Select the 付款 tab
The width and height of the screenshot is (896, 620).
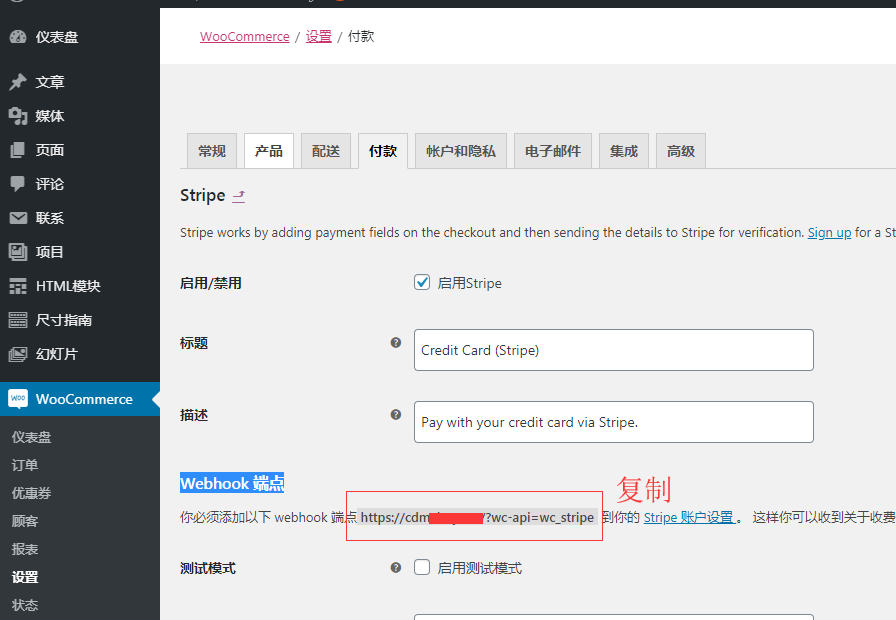click(x=383, y=151)
